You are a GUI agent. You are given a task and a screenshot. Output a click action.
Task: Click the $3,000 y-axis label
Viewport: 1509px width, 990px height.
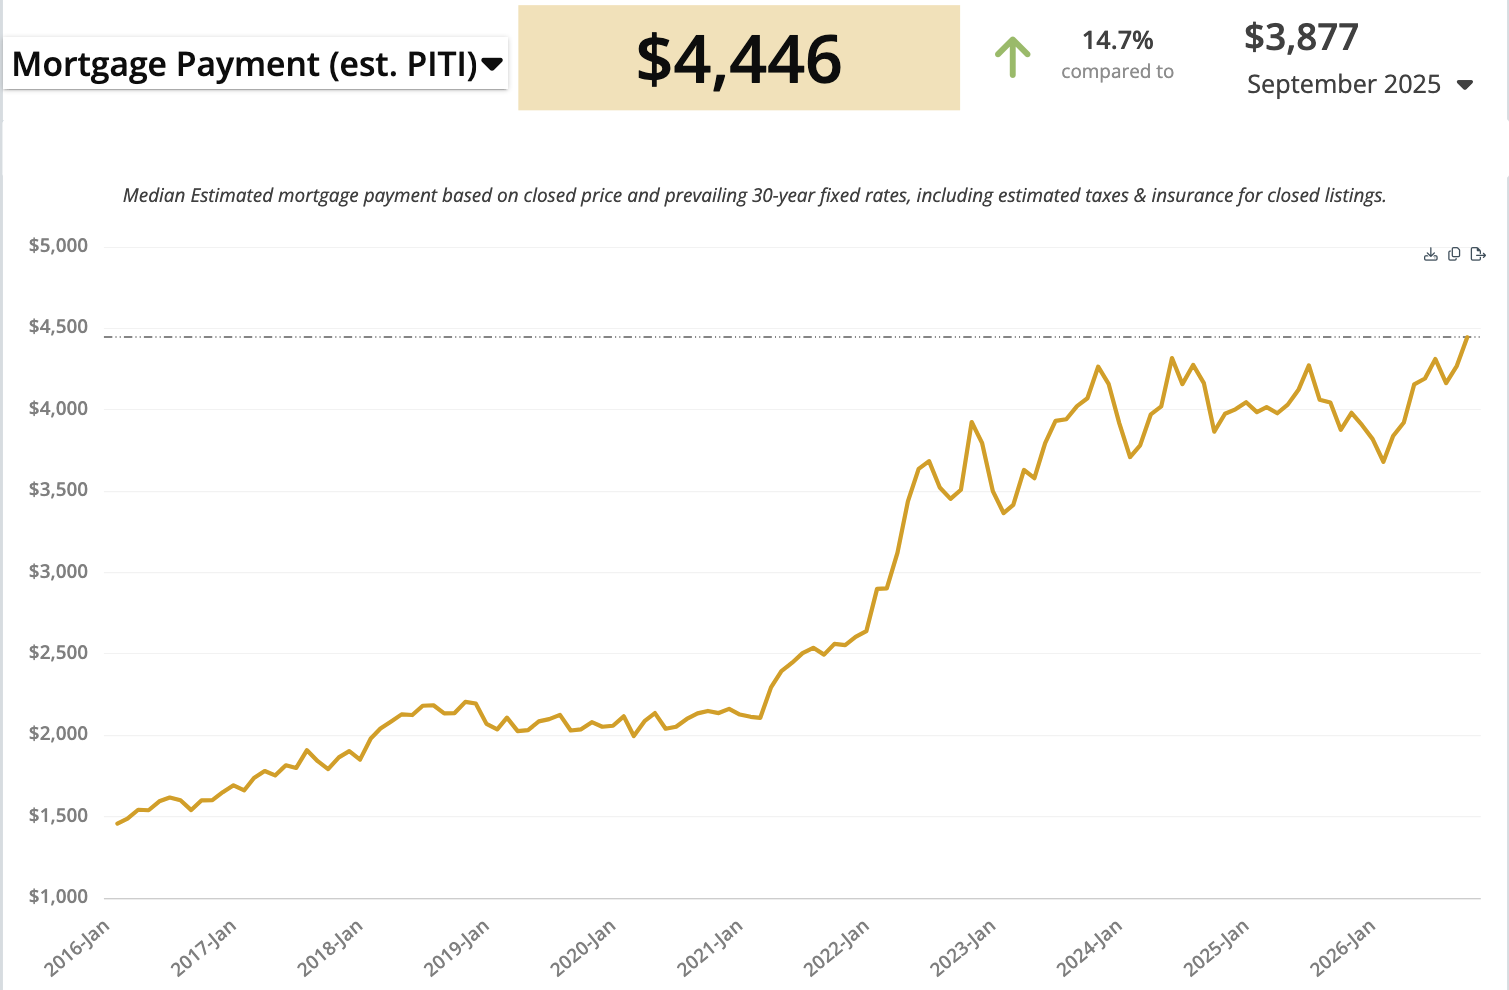point(58,571)
